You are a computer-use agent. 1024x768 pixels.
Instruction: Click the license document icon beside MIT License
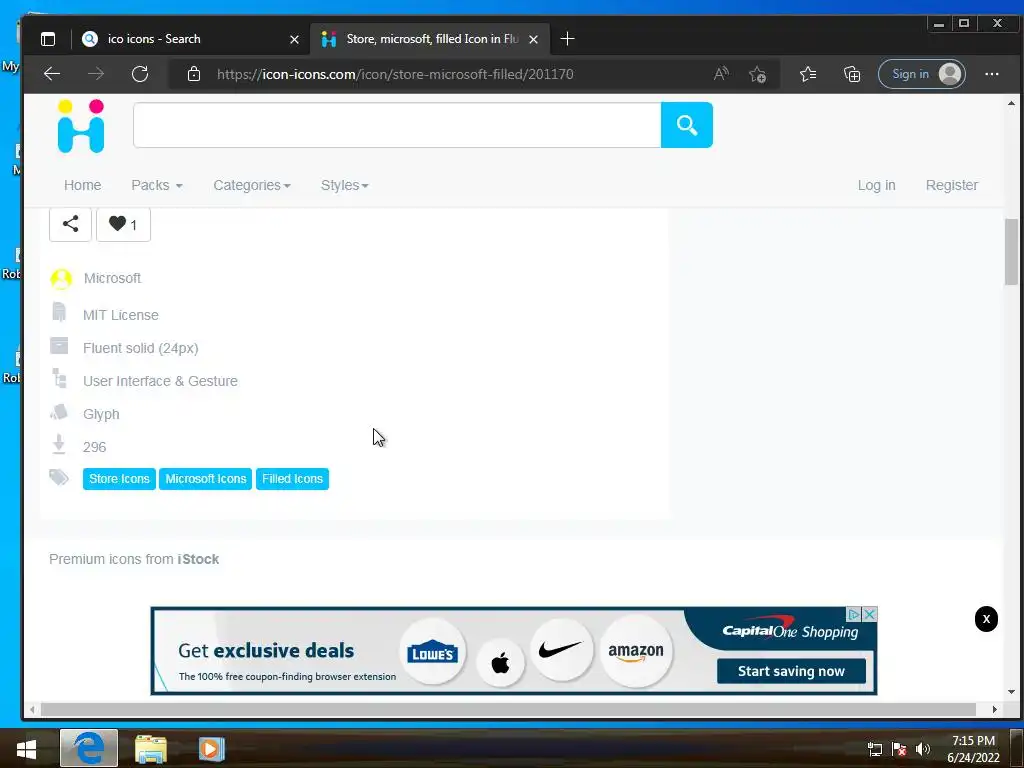tap(59, 313)
